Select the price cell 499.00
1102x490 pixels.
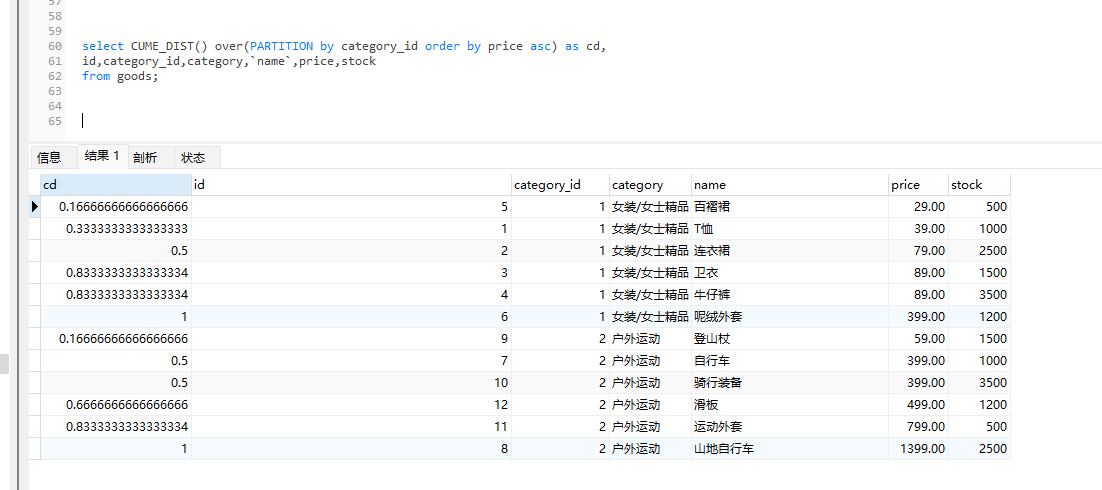pyautogui.click(x=918, y=405)
